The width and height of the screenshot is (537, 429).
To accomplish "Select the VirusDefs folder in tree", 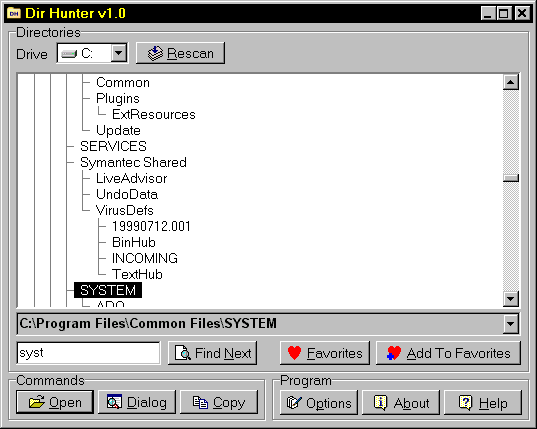I will [125, 210].
